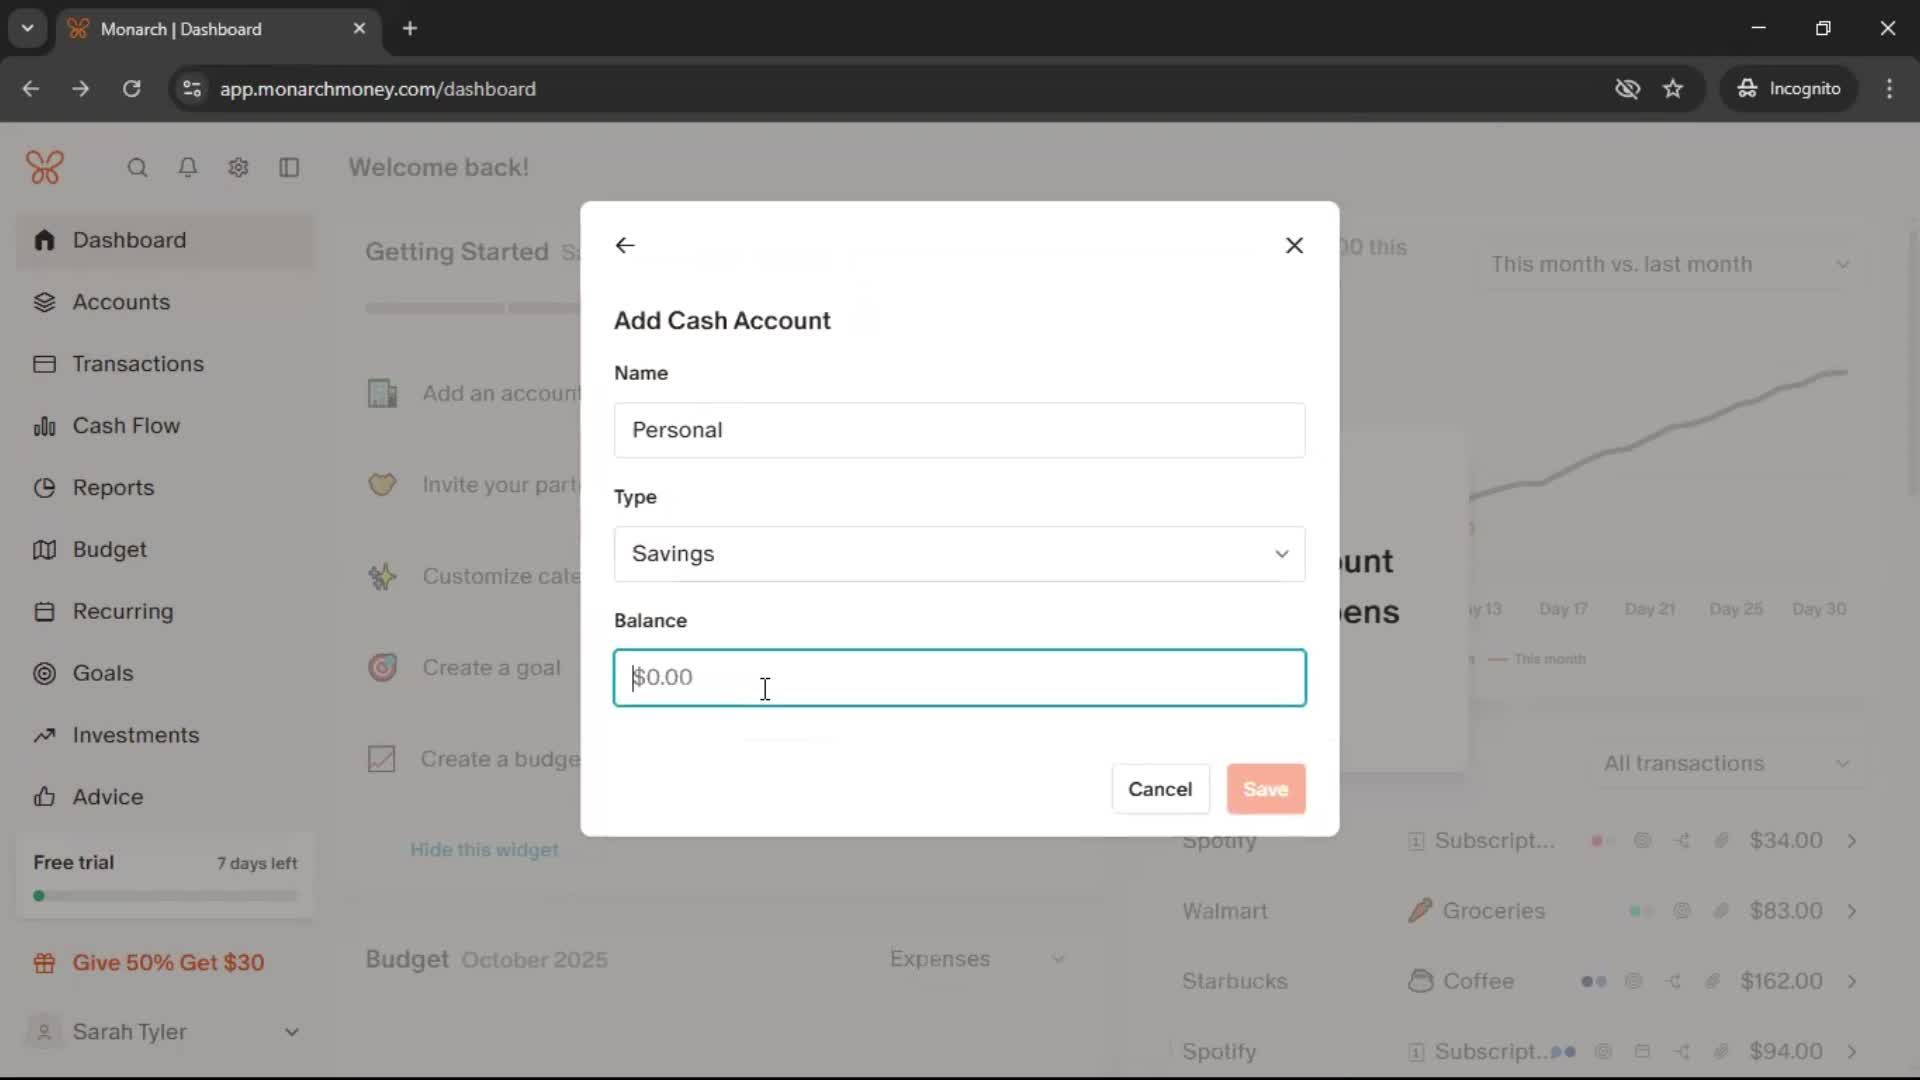Click the Monarch butterfly logo
This screenshot has width=1920, height=1080.
coord(45,167)
